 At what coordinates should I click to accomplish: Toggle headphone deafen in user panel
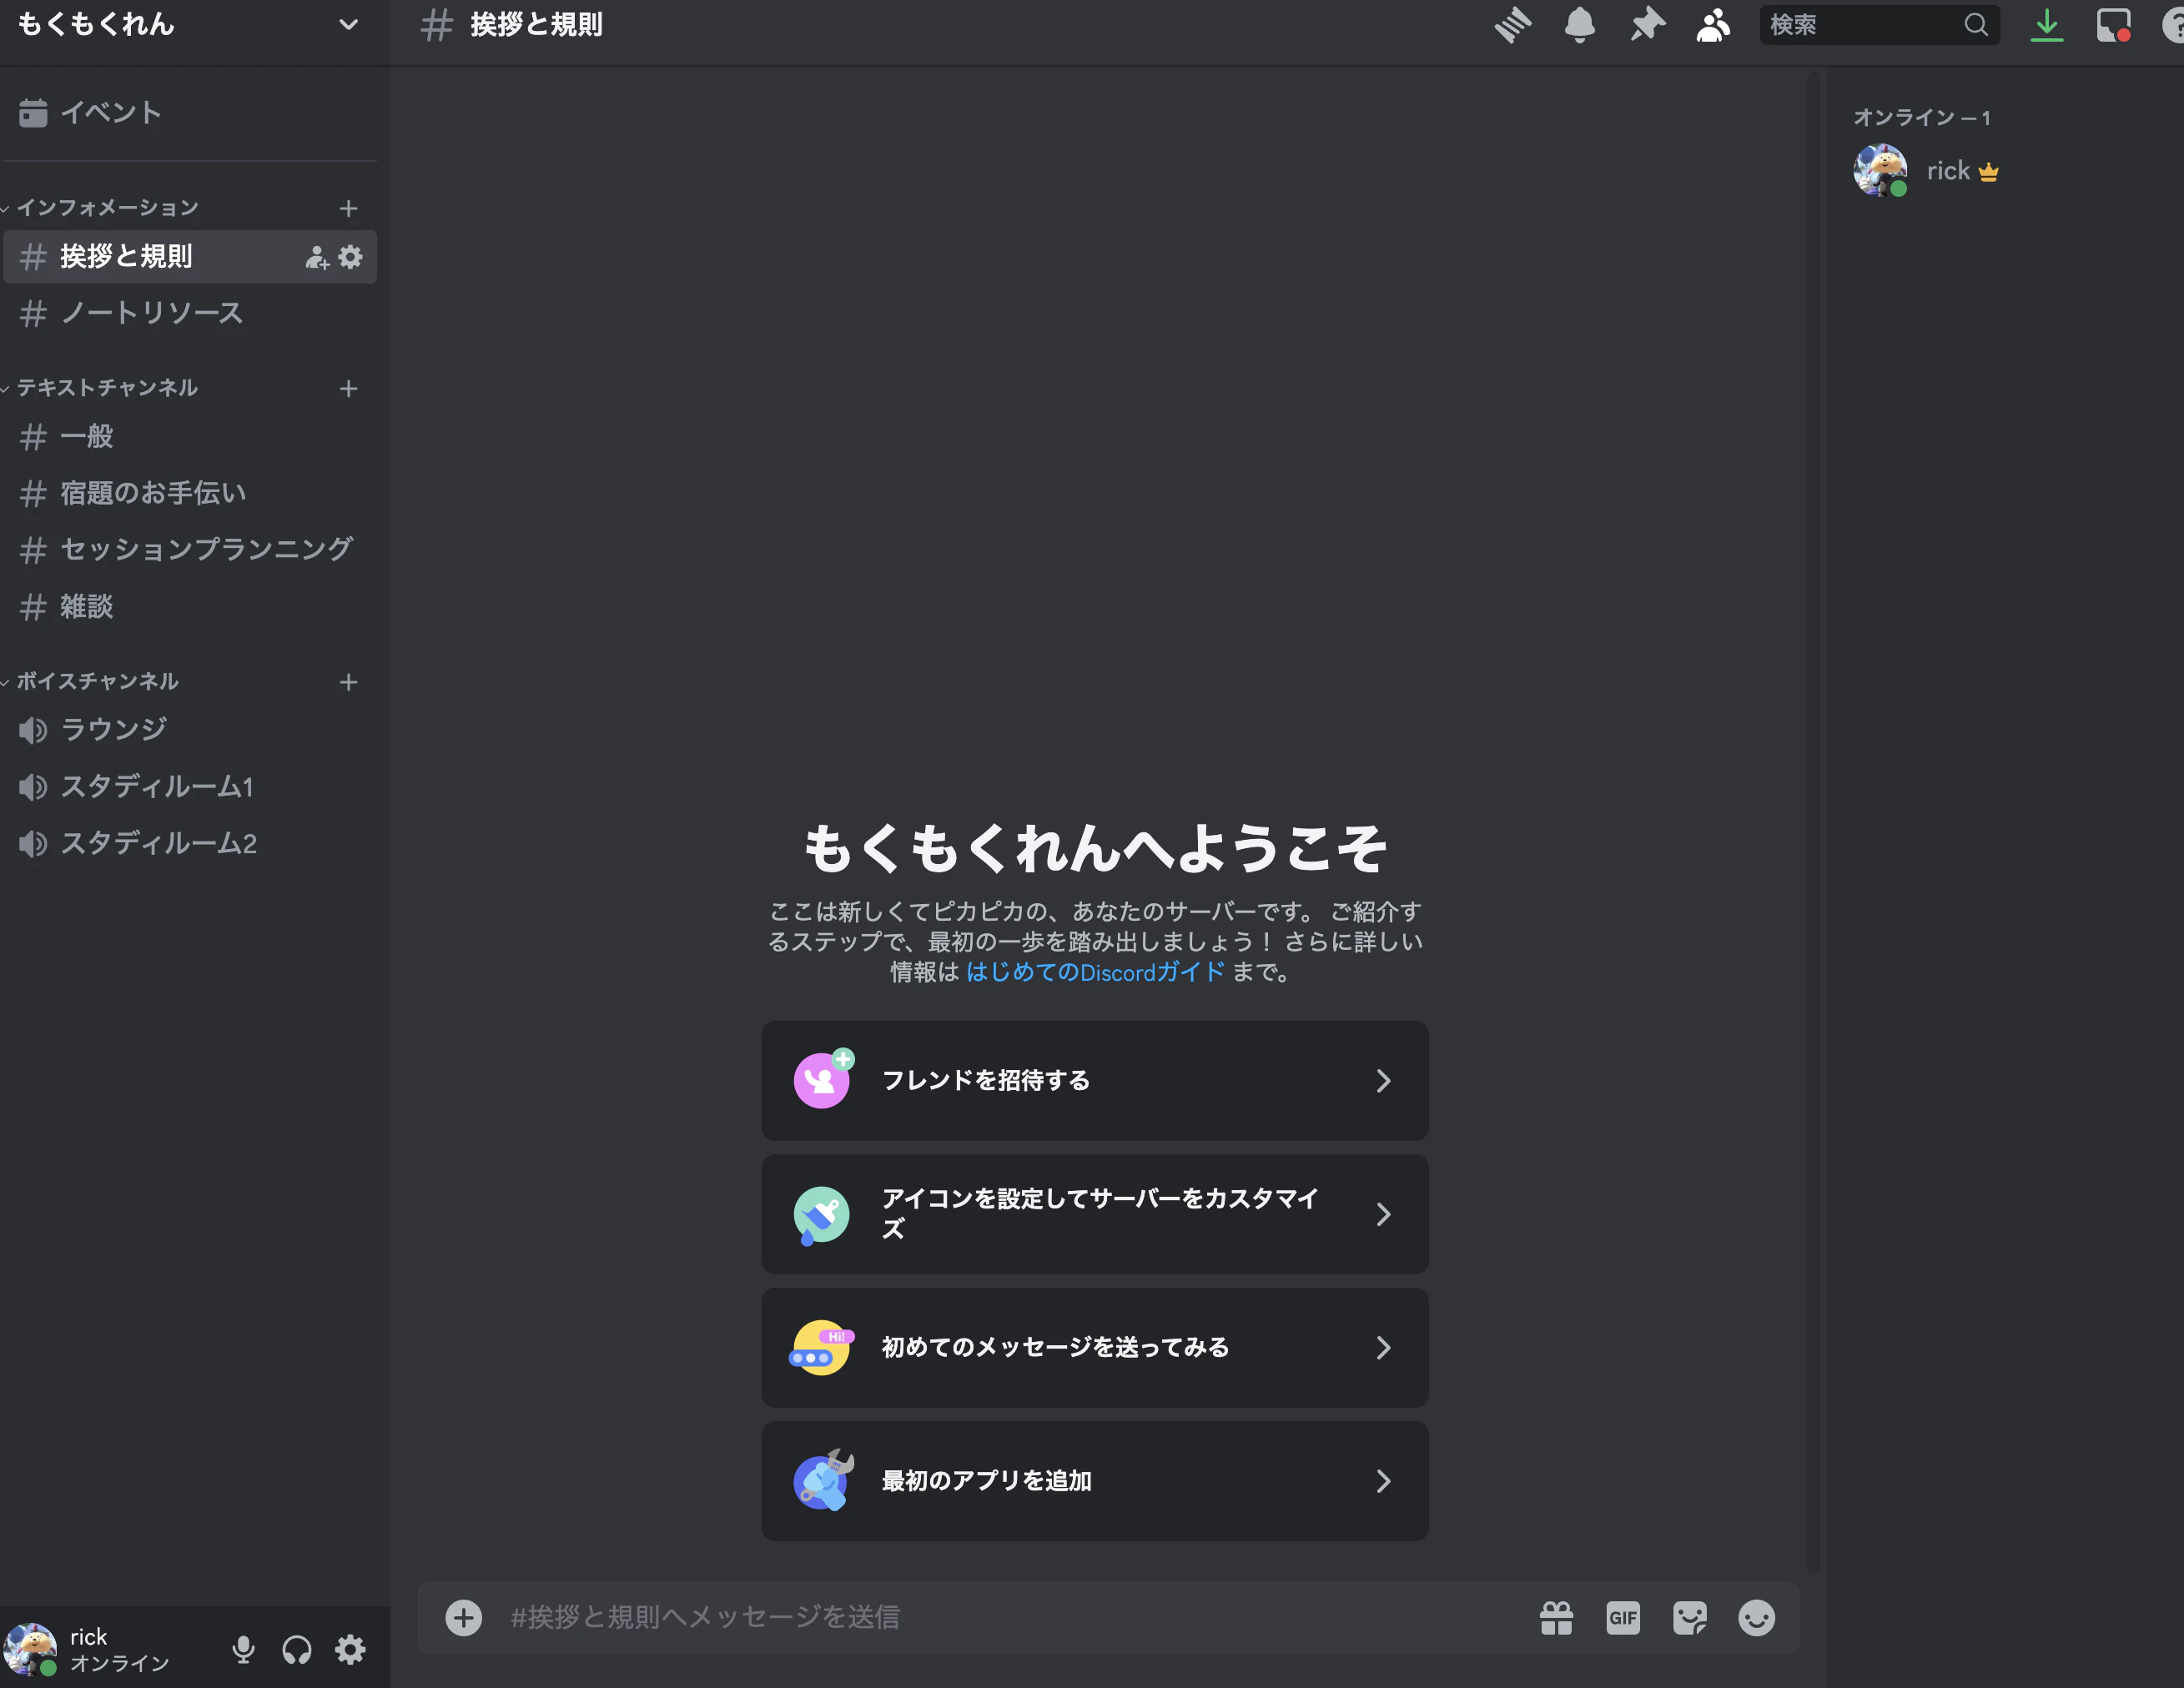click(x=297, y=1649)
